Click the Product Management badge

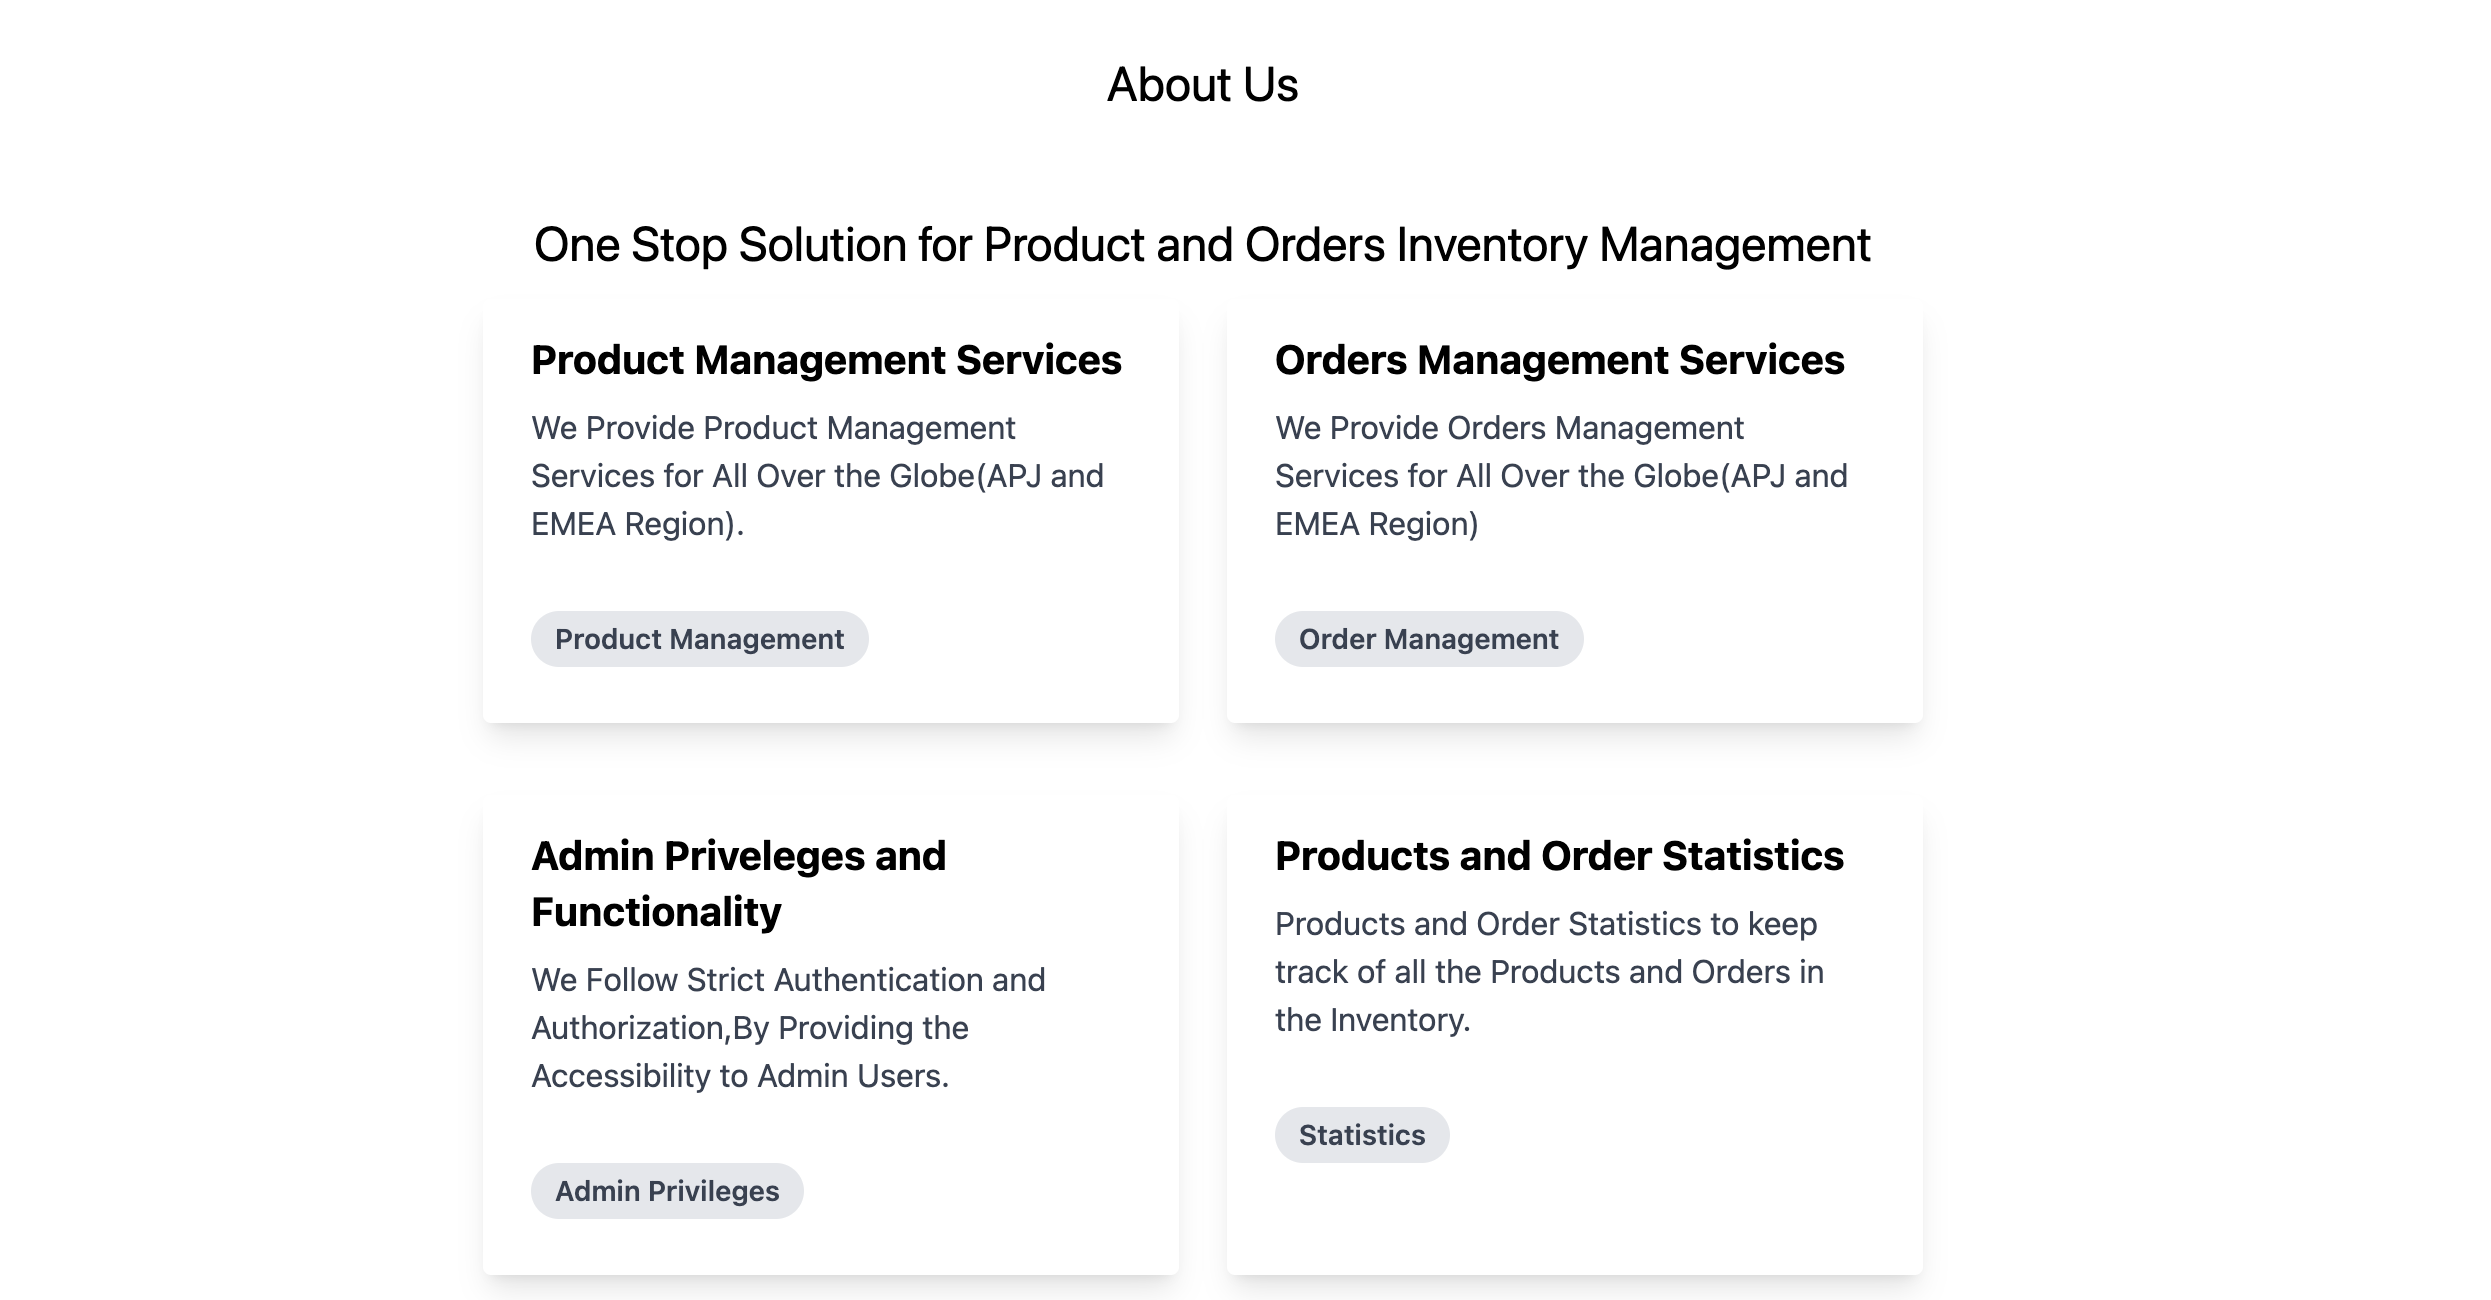point(698,638)
